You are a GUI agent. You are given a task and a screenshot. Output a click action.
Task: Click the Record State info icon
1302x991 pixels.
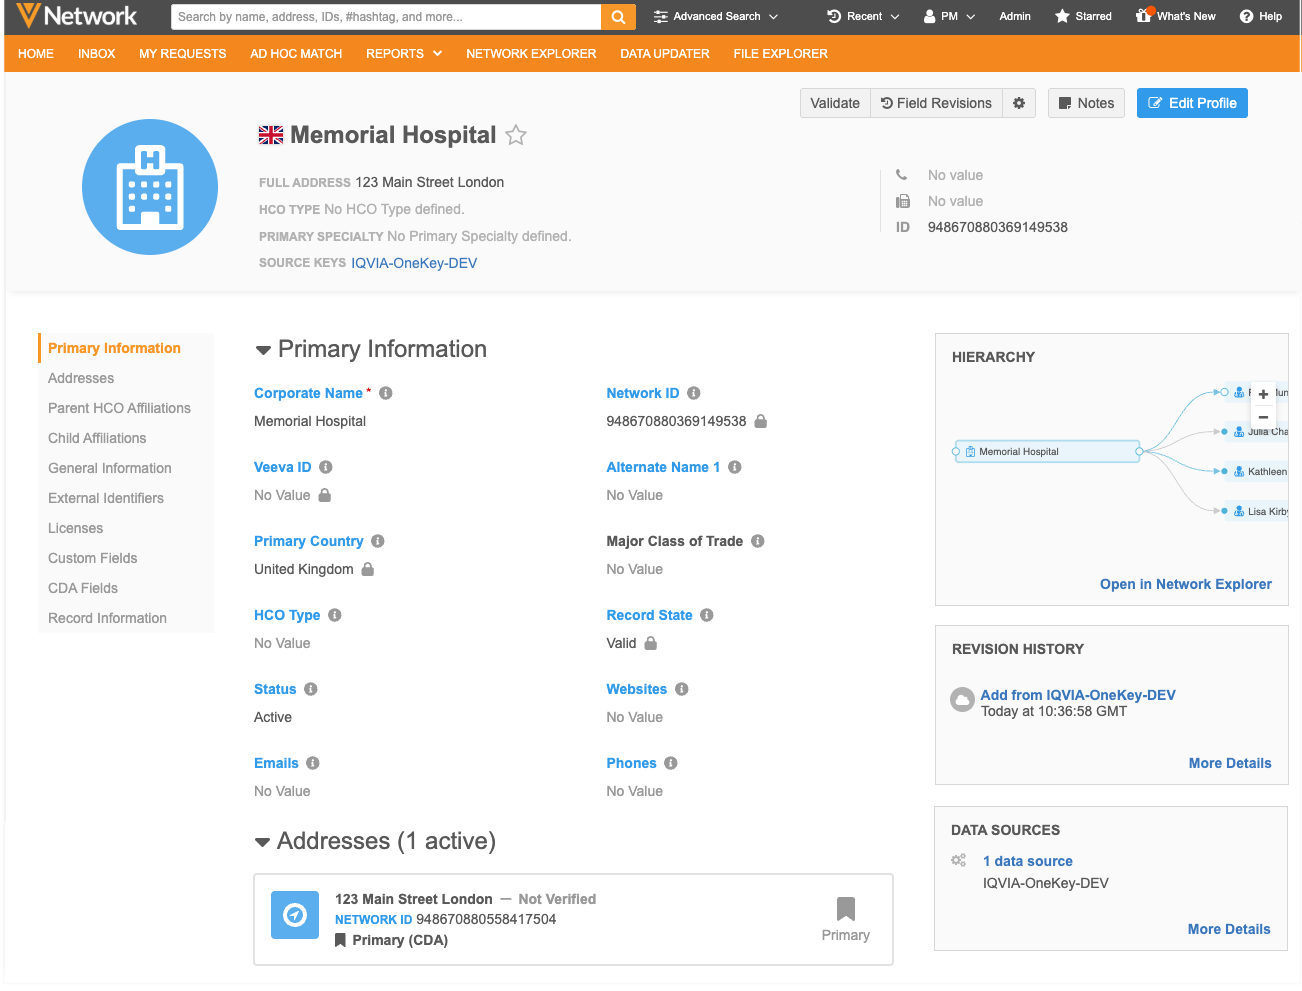[x=707, y=615]
